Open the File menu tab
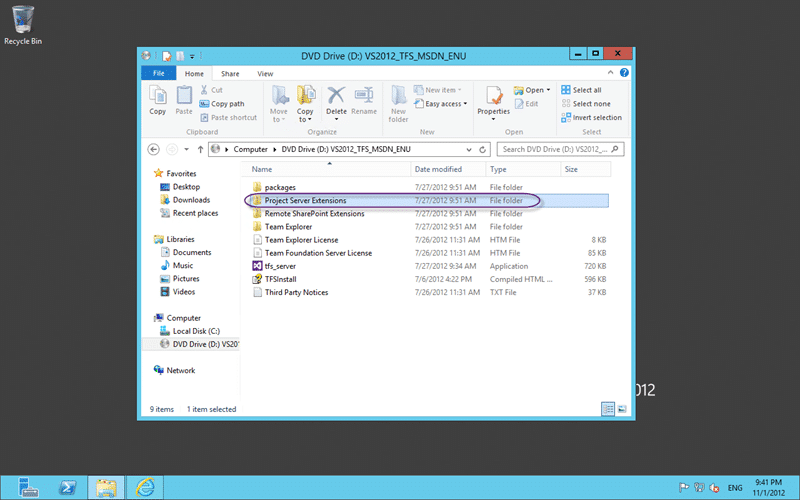This screenshot has height=500, width=800. point(159,73)
